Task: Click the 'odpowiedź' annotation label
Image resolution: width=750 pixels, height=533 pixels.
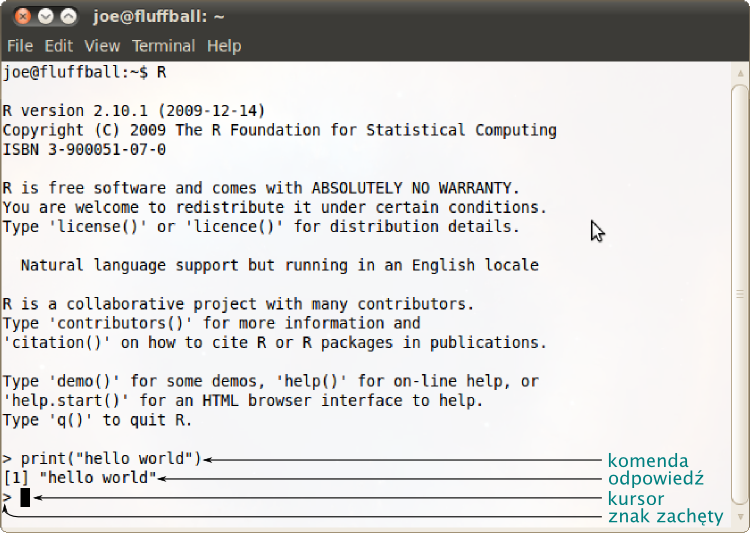Action: click(656, 478)
